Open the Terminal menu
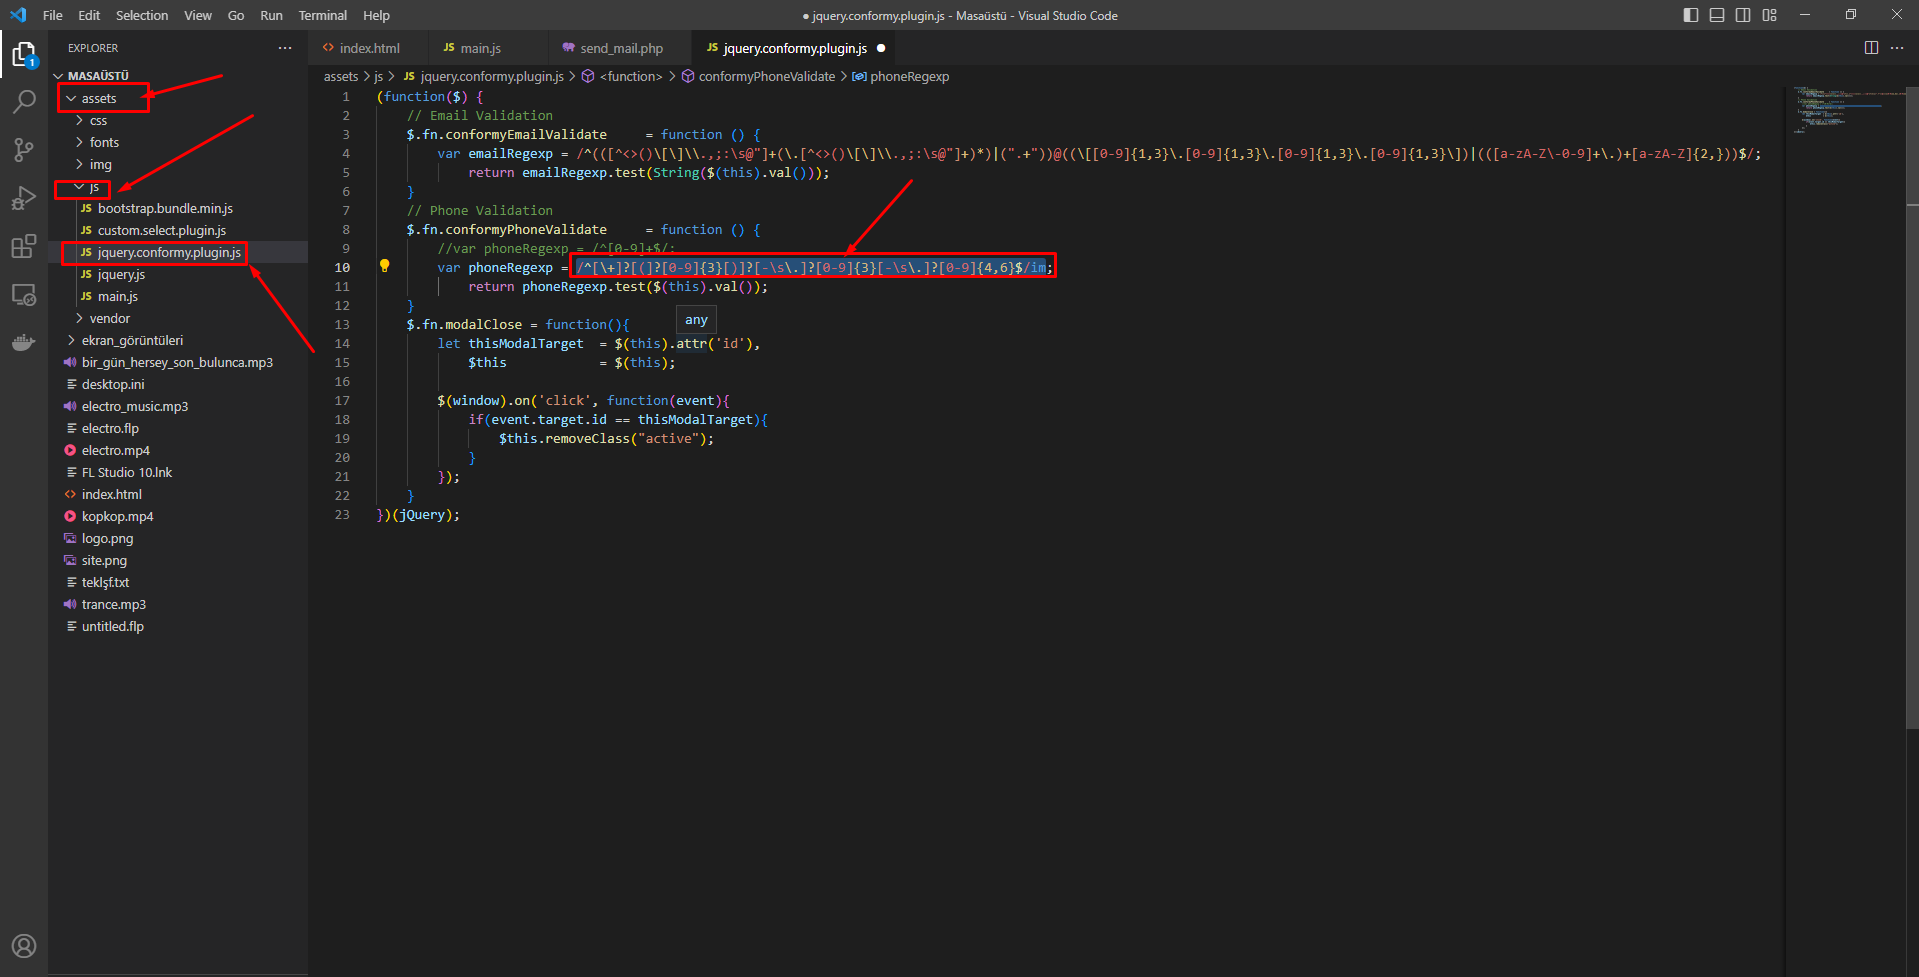 [323, 15]
